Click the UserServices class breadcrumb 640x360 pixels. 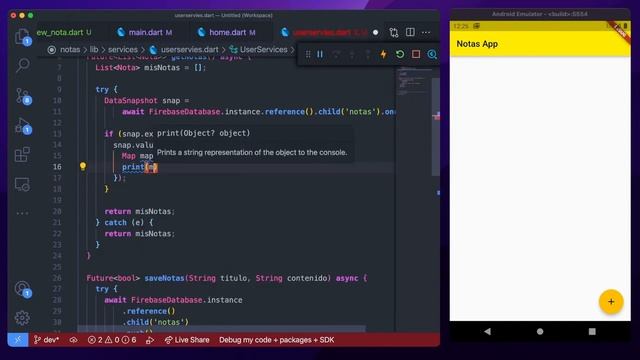click(x=264, y=49)
